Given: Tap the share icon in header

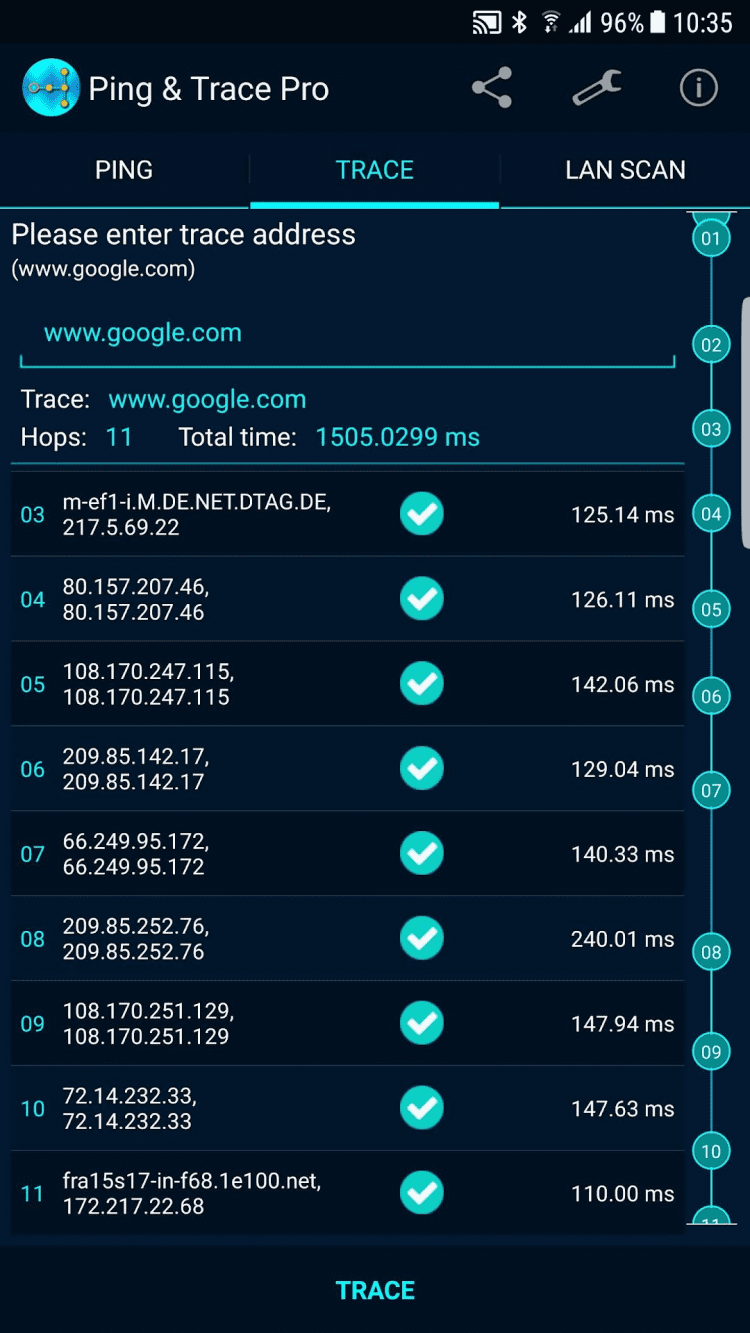Looking at the screenshot, I should pos(492,88).
